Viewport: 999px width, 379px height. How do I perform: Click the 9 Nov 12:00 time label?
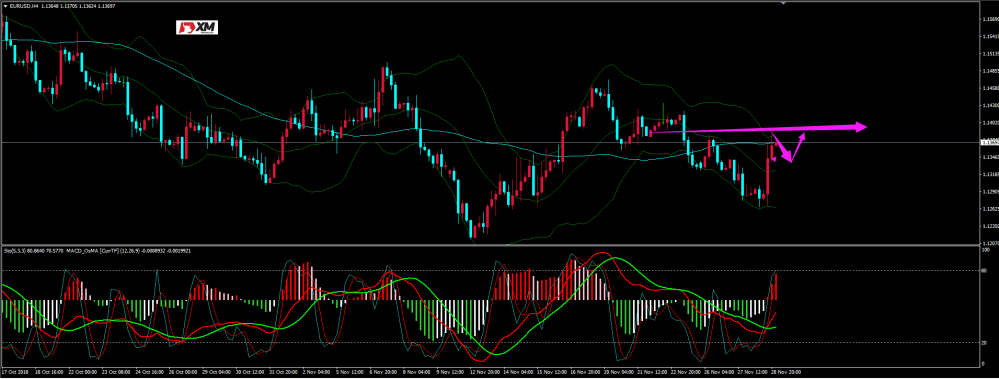point(450,371)
